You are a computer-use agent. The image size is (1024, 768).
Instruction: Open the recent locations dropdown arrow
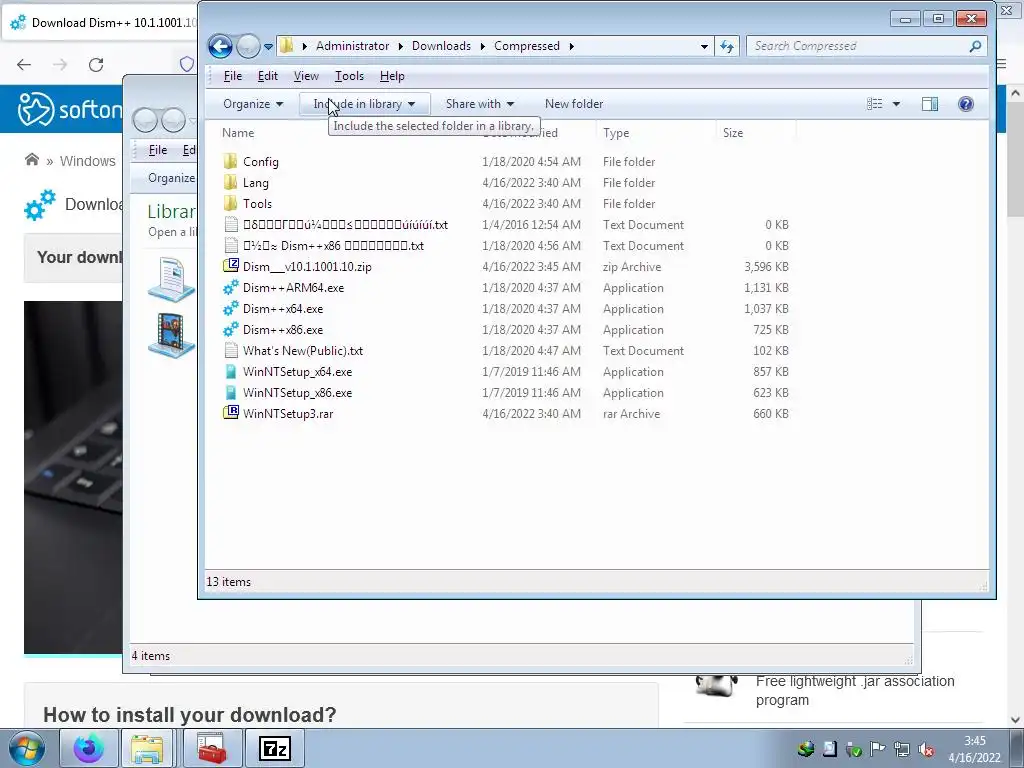[x=268, y=47]
